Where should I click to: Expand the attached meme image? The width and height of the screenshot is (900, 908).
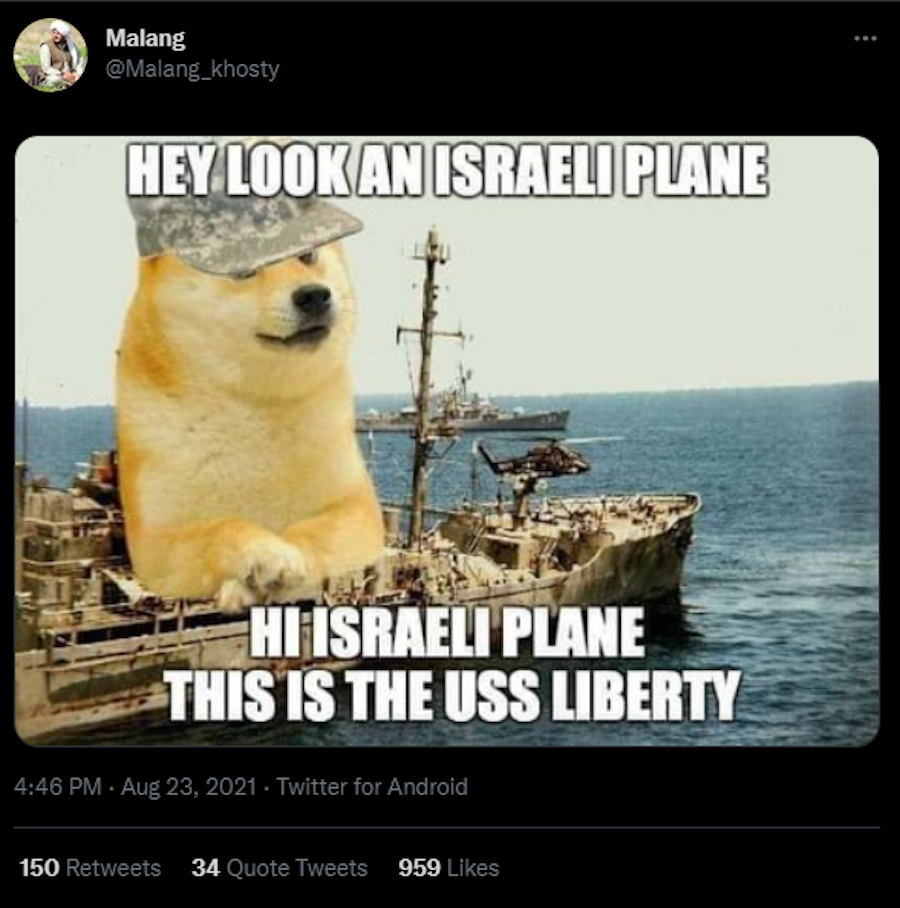[447, 441]
